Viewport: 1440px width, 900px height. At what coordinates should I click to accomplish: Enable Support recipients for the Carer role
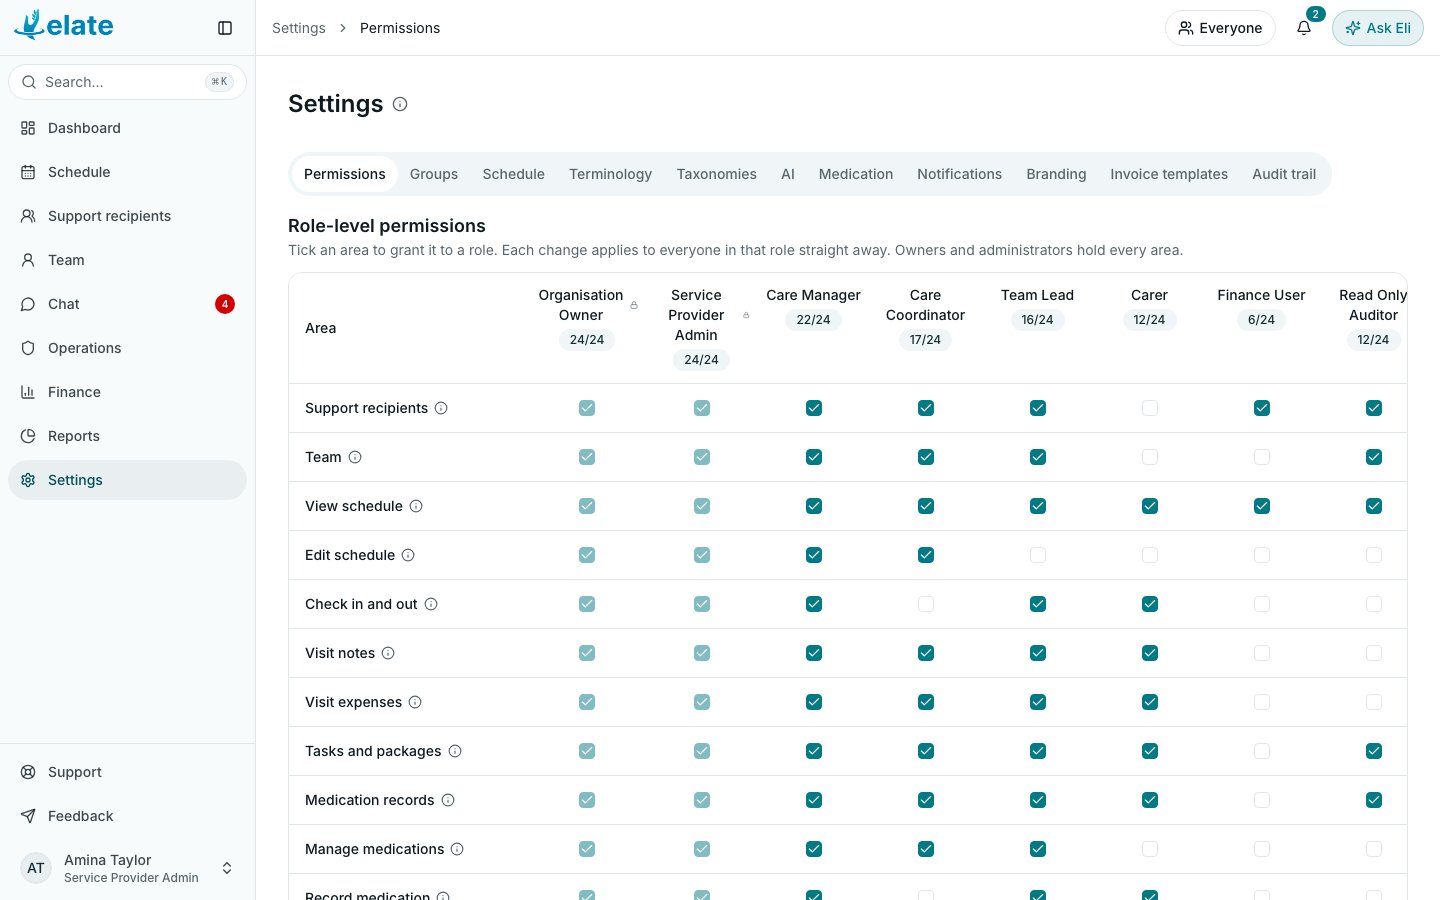tap(1150, 408)
